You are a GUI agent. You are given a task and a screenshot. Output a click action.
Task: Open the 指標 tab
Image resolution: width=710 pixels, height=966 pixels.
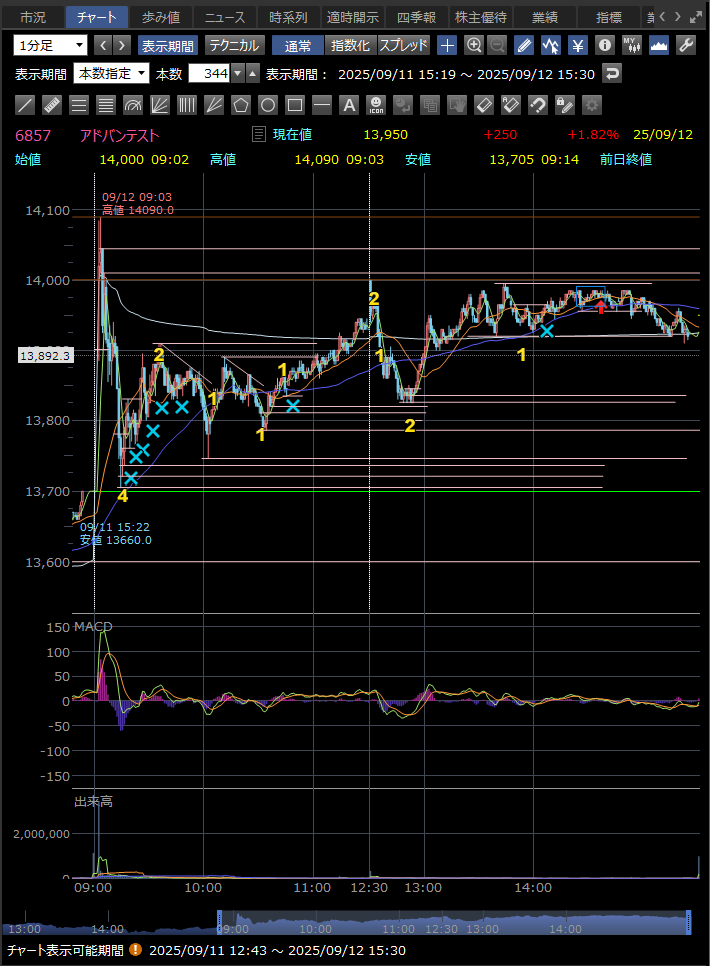point(609,17)
